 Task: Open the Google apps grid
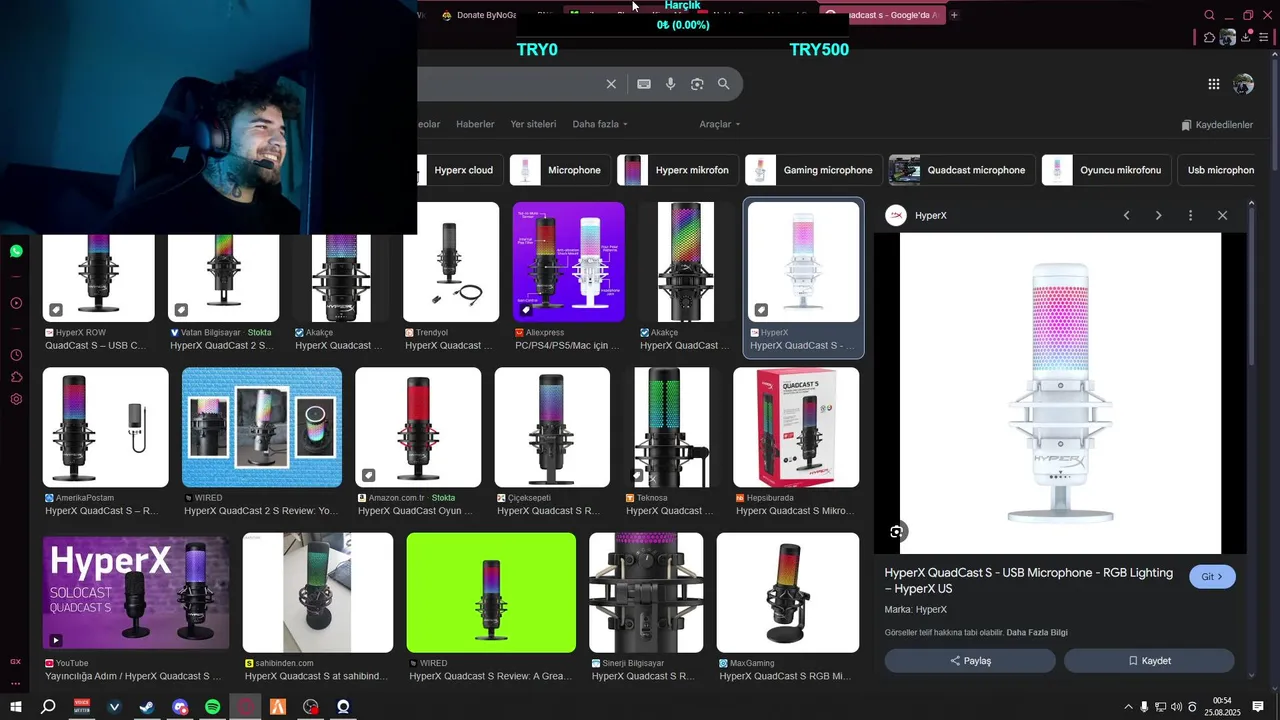1213,84
